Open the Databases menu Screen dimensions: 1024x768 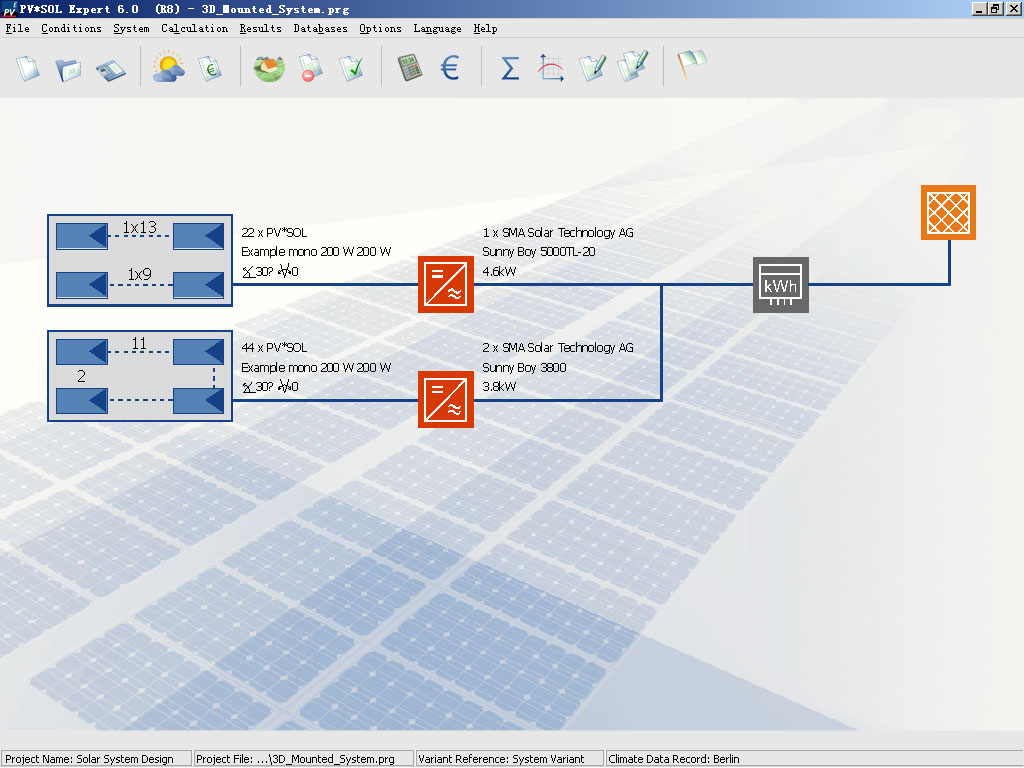(x=321, y=29)
